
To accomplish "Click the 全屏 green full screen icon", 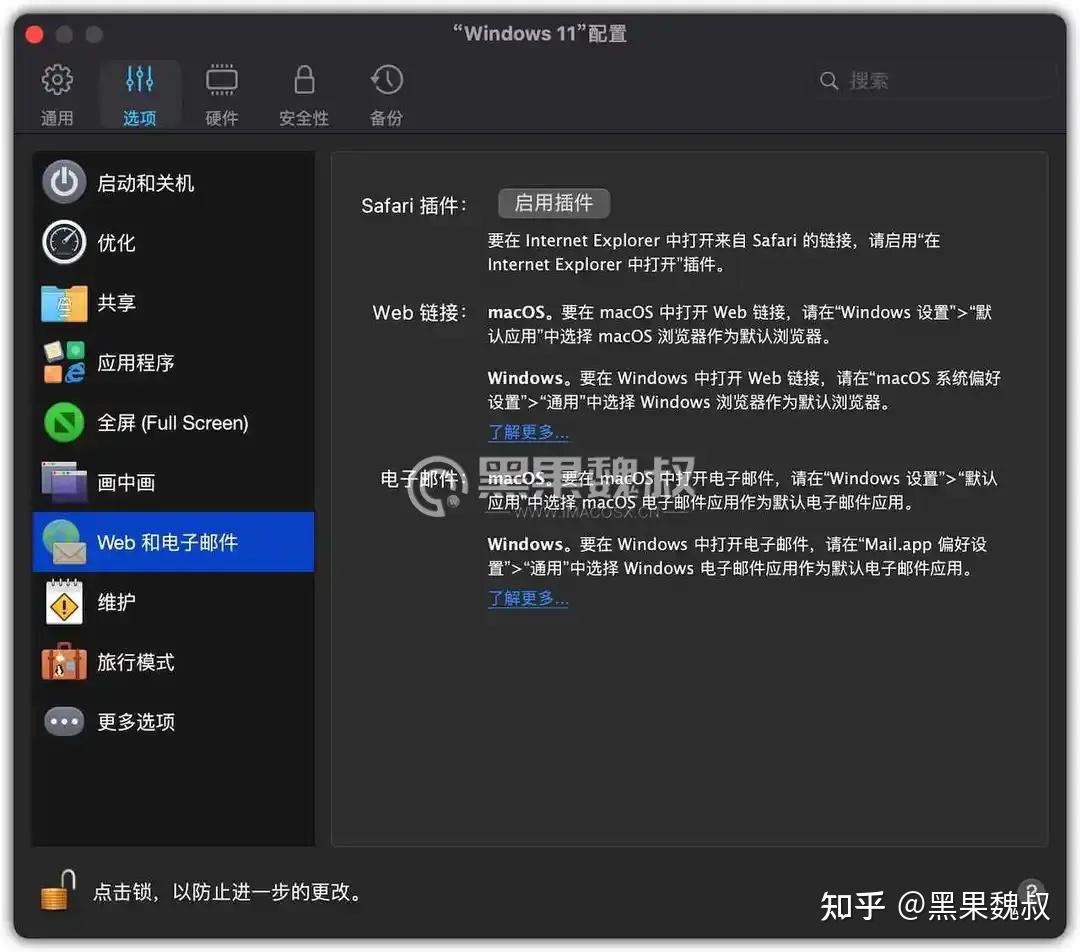I will tap(64, 422).
